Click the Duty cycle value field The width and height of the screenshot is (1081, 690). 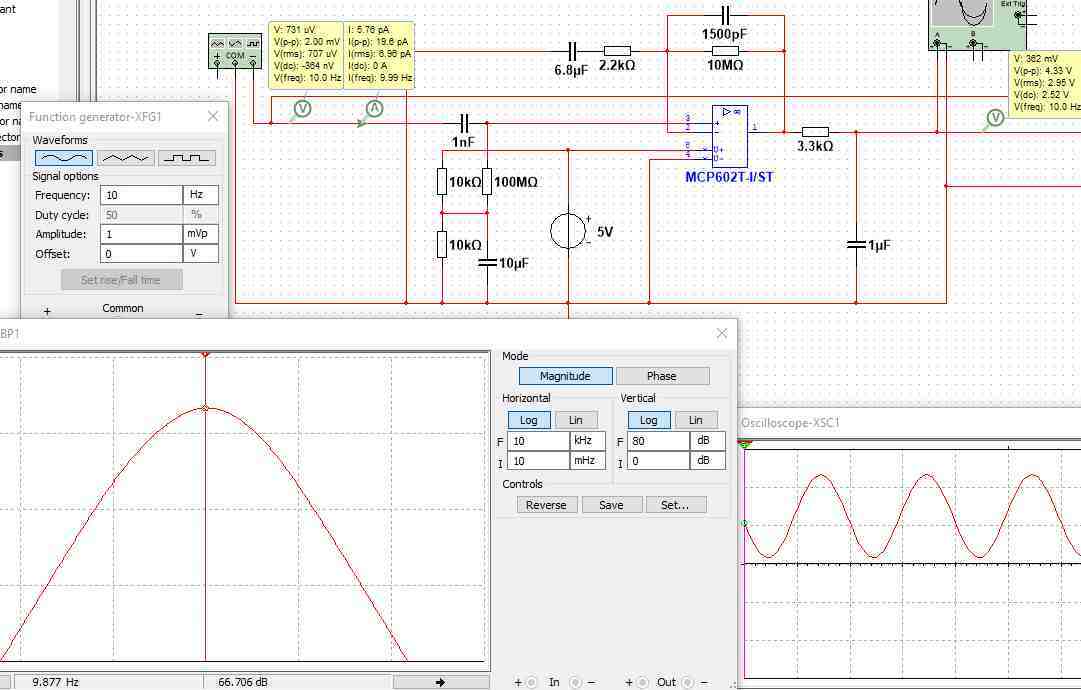[x=141, y=214]
